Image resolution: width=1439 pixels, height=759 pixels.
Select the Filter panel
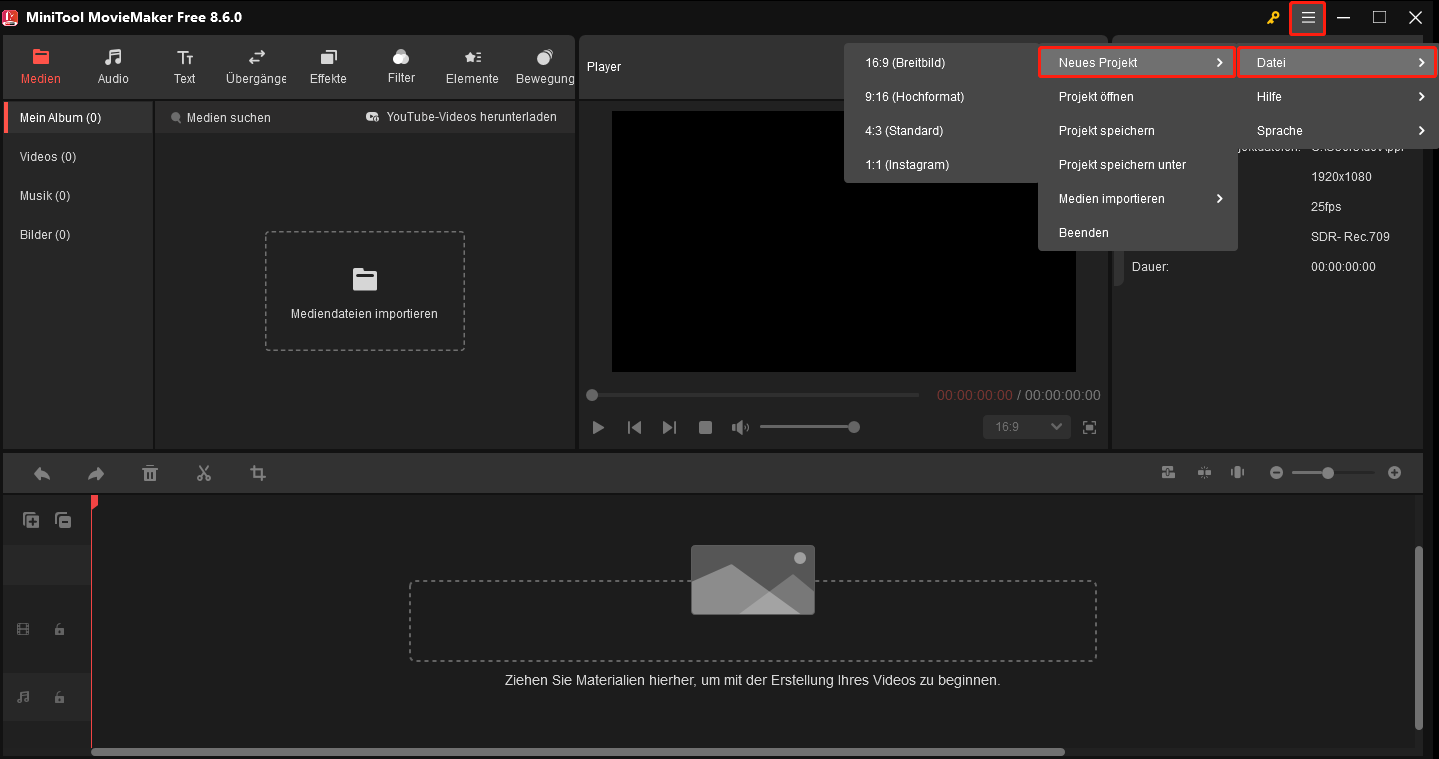[x=400, y=66]
